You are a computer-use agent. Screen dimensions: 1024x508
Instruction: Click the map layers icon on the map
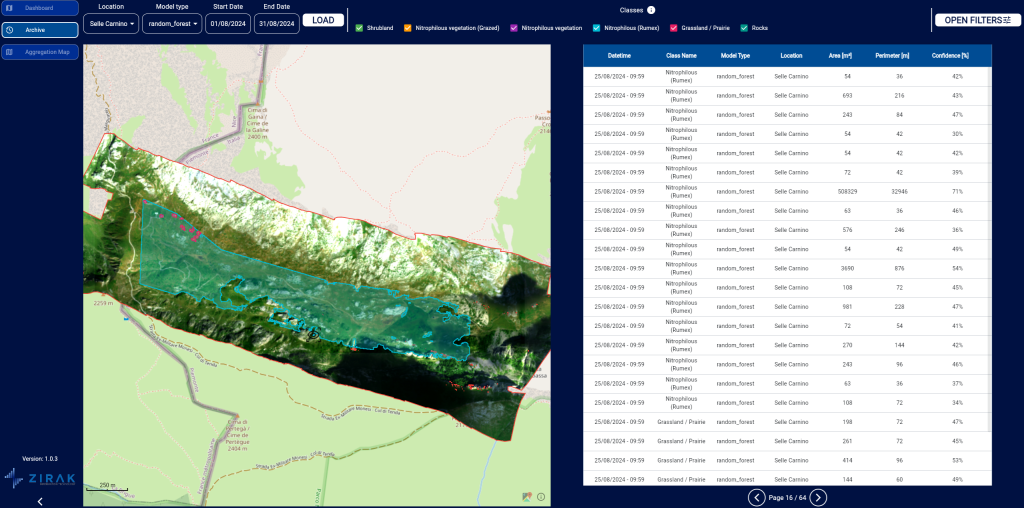526,496
